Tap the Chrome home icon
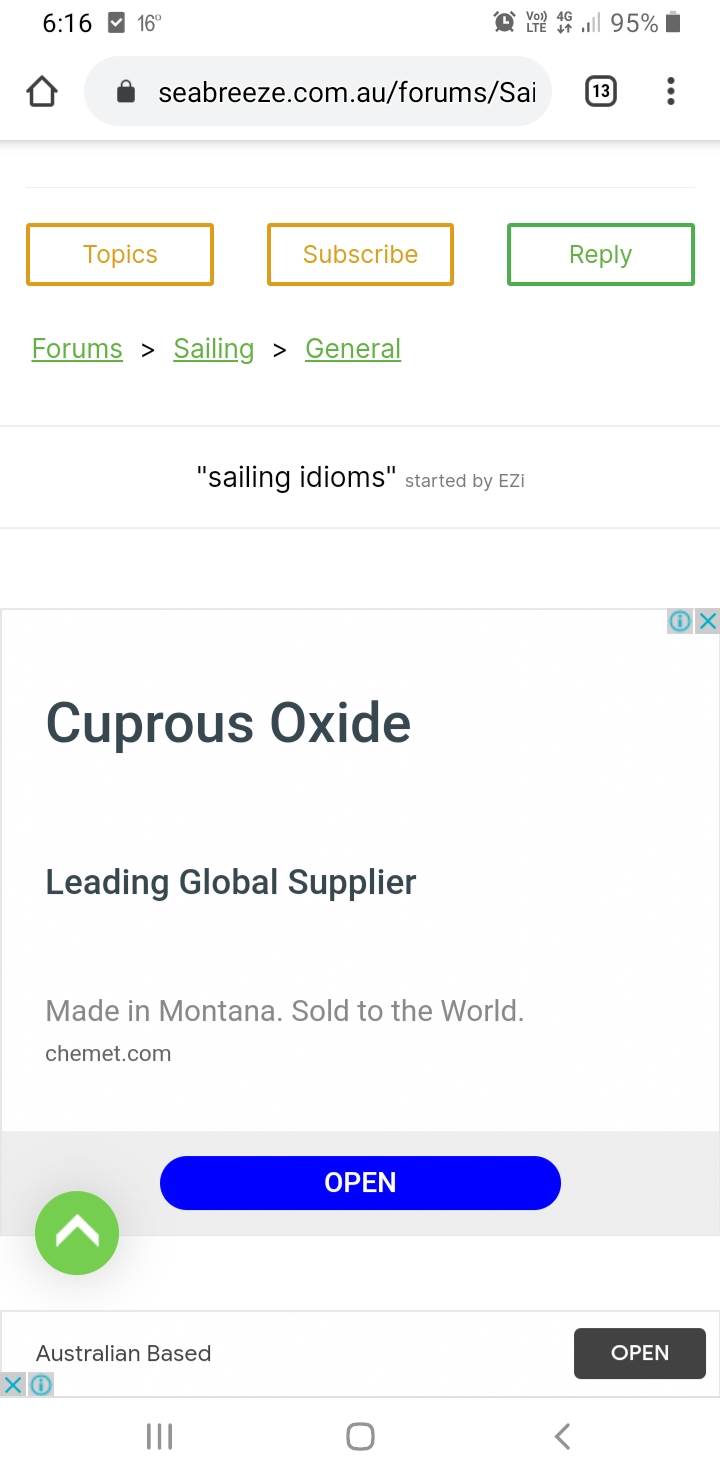720x1480 pixels. [x=42, y=92]
